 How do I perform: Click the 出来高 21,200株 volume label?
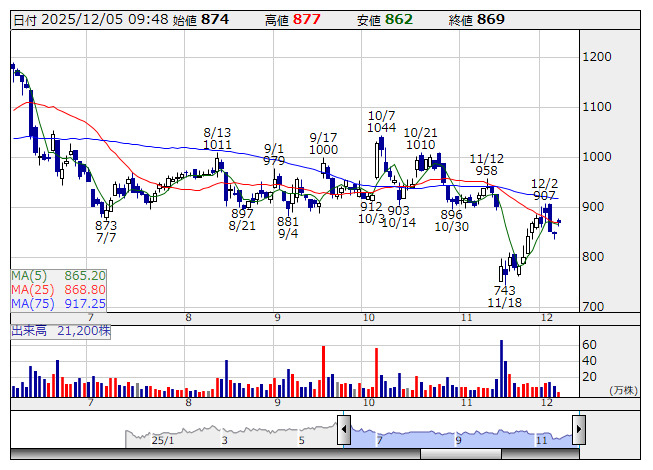61,331
